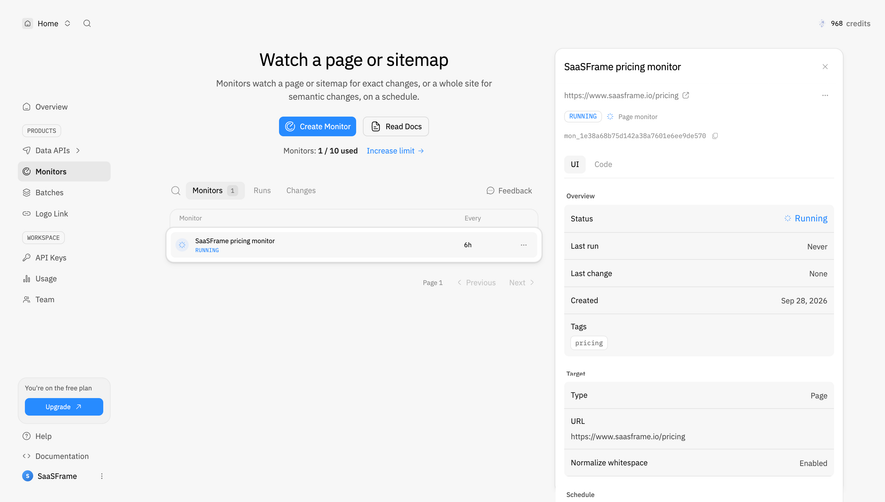Click the URL value under Target
Viewport: 885px width, 502px height.
628,436
